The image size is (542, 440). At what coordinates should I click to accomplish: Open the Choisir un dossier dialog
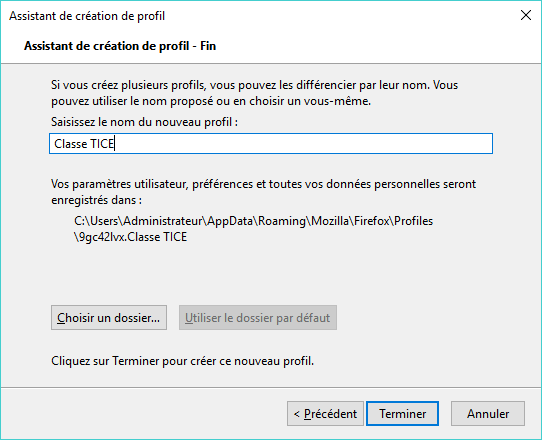(109, 317)
